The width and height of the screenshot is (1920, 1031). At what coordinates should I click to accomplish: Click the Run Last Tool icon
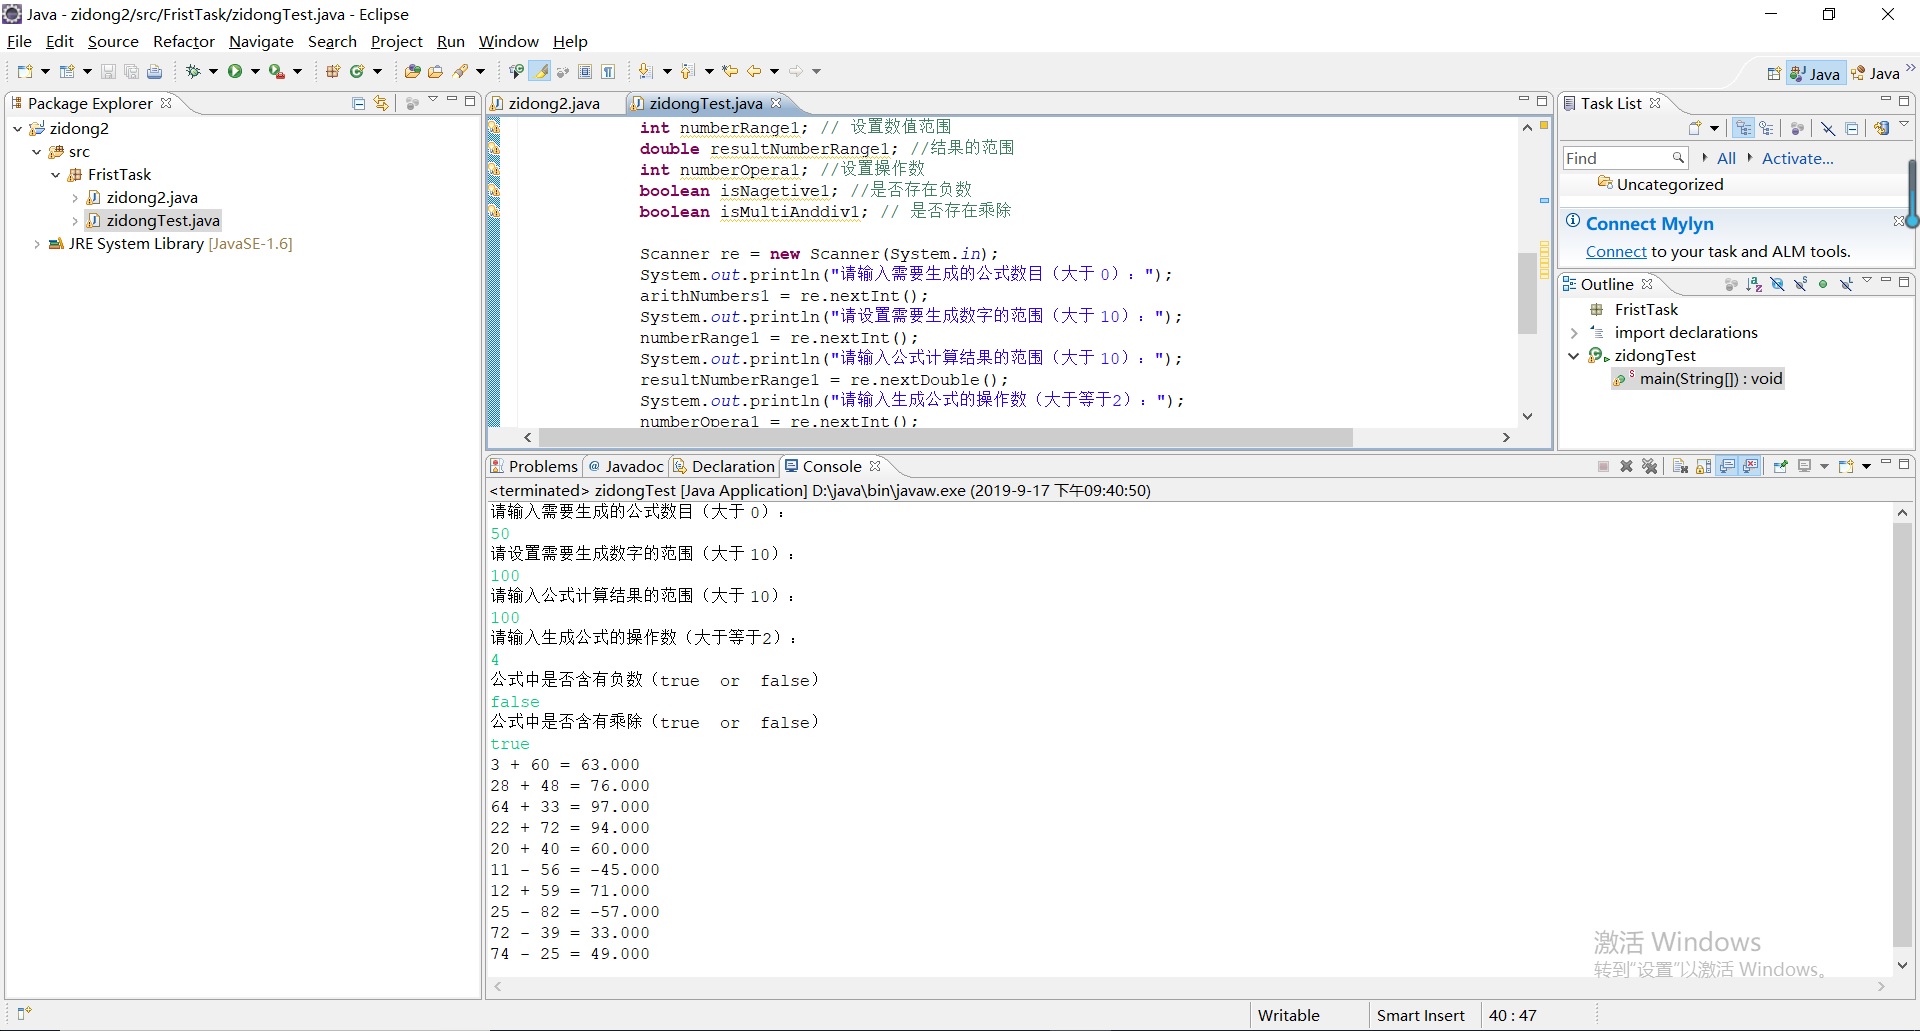277,71
